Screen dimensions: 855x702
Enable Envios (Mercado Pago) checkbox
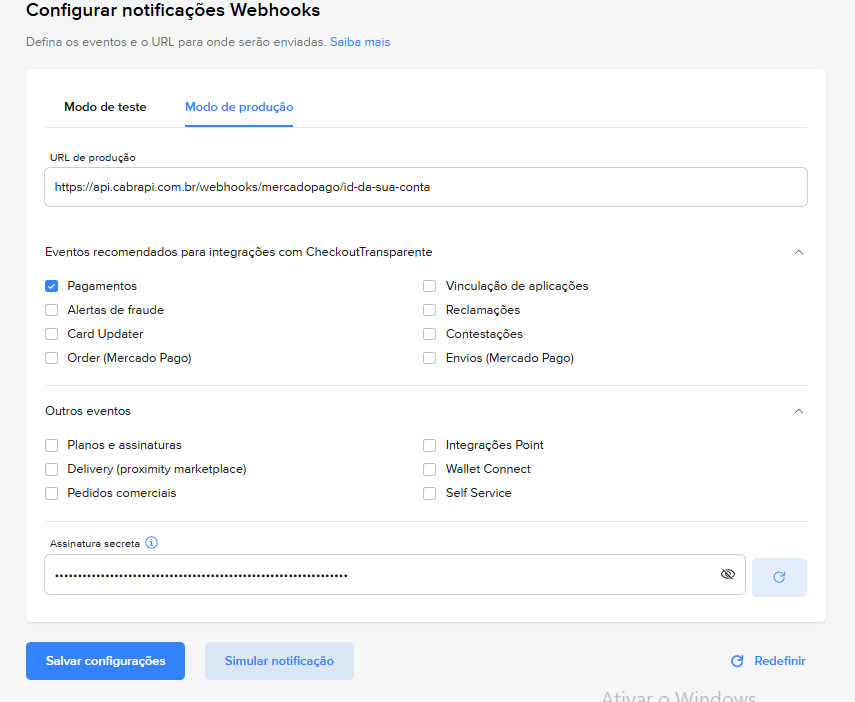[430, 358]
